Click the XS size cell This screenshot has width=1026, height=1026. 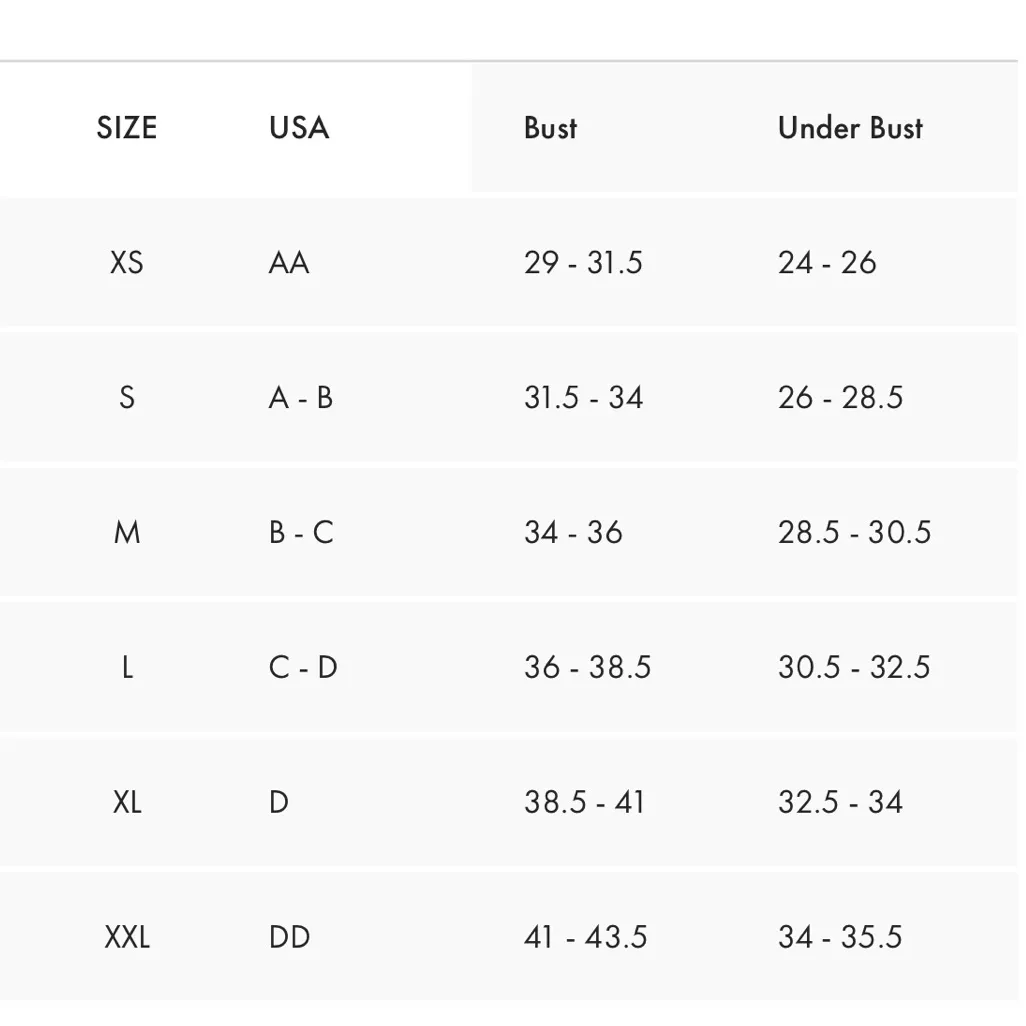pos(127,262)
